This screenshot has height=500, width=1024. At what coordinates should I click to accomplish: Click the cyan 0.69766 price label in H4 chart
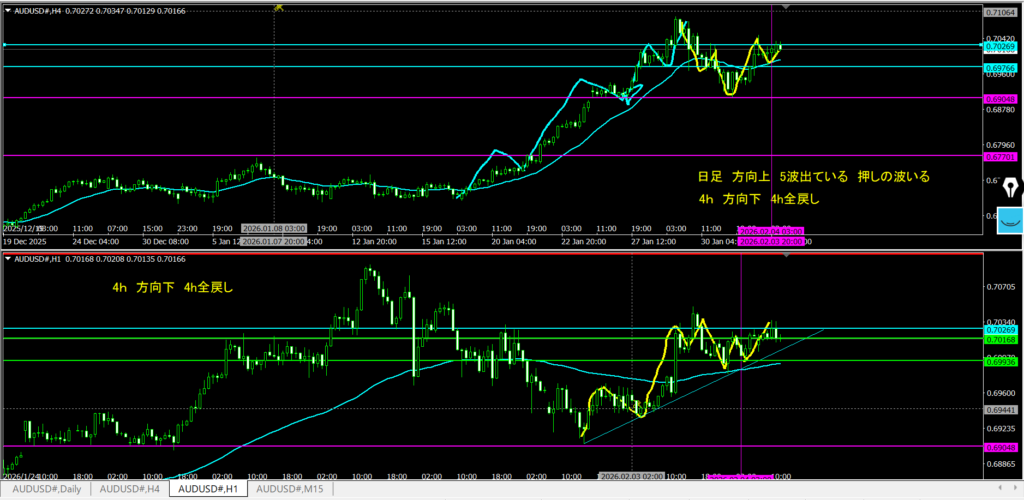point(1000,67)
